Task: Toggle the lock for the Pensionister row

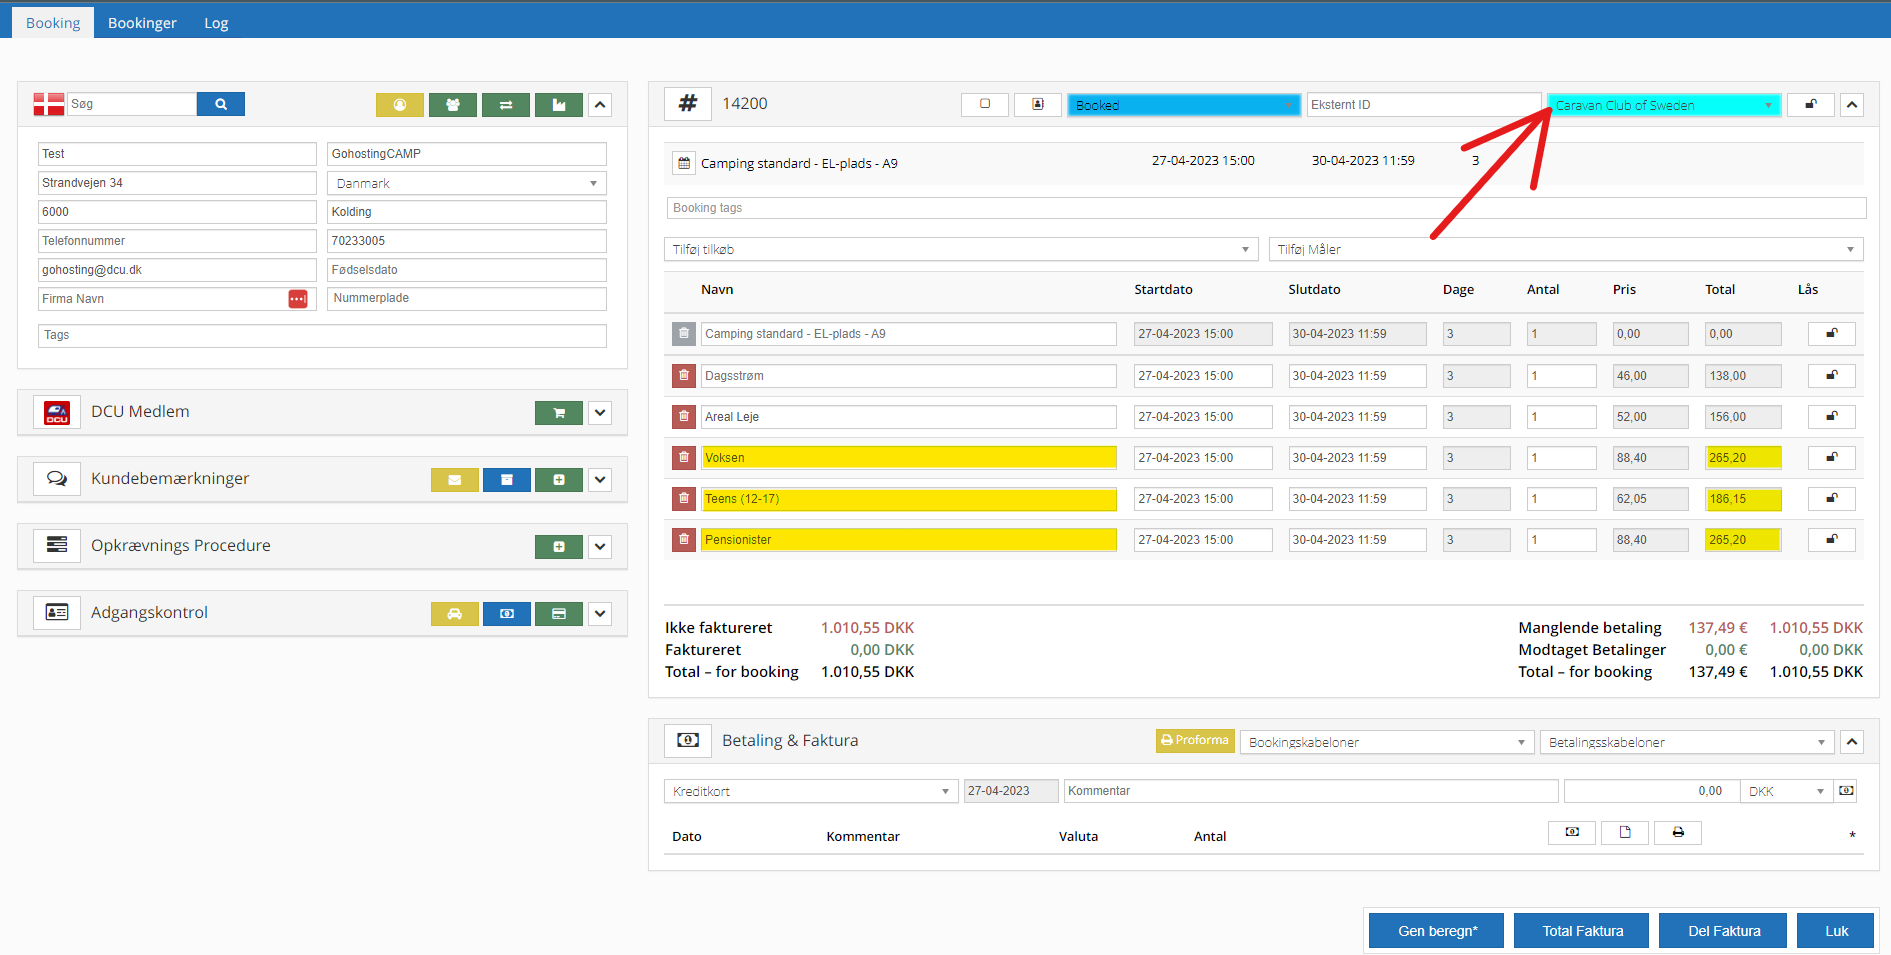Action: (x=1831, y=540)
